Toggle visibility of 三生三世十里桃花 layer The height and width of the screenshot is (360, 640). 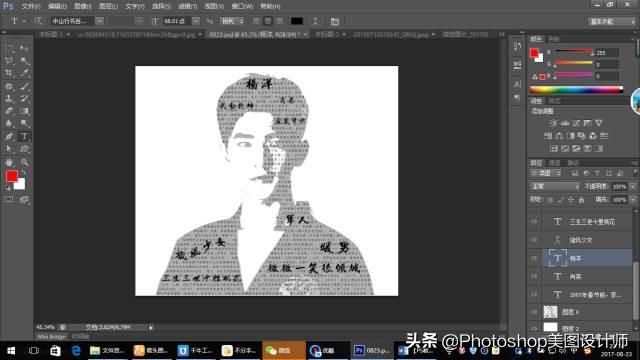coord(534,221)
